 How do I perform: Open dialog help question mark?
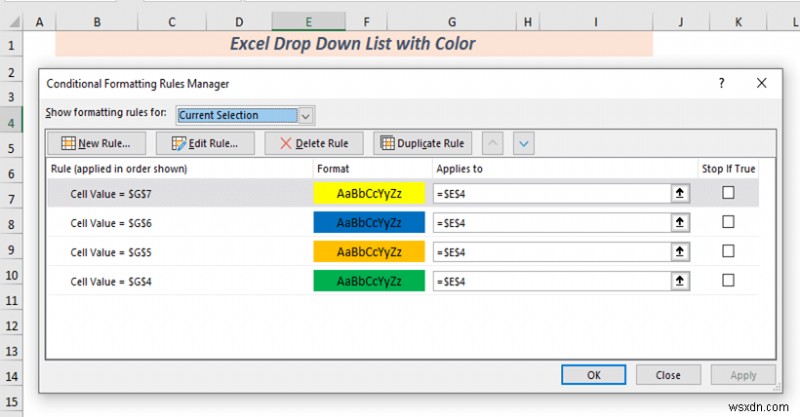click(721, 83)
